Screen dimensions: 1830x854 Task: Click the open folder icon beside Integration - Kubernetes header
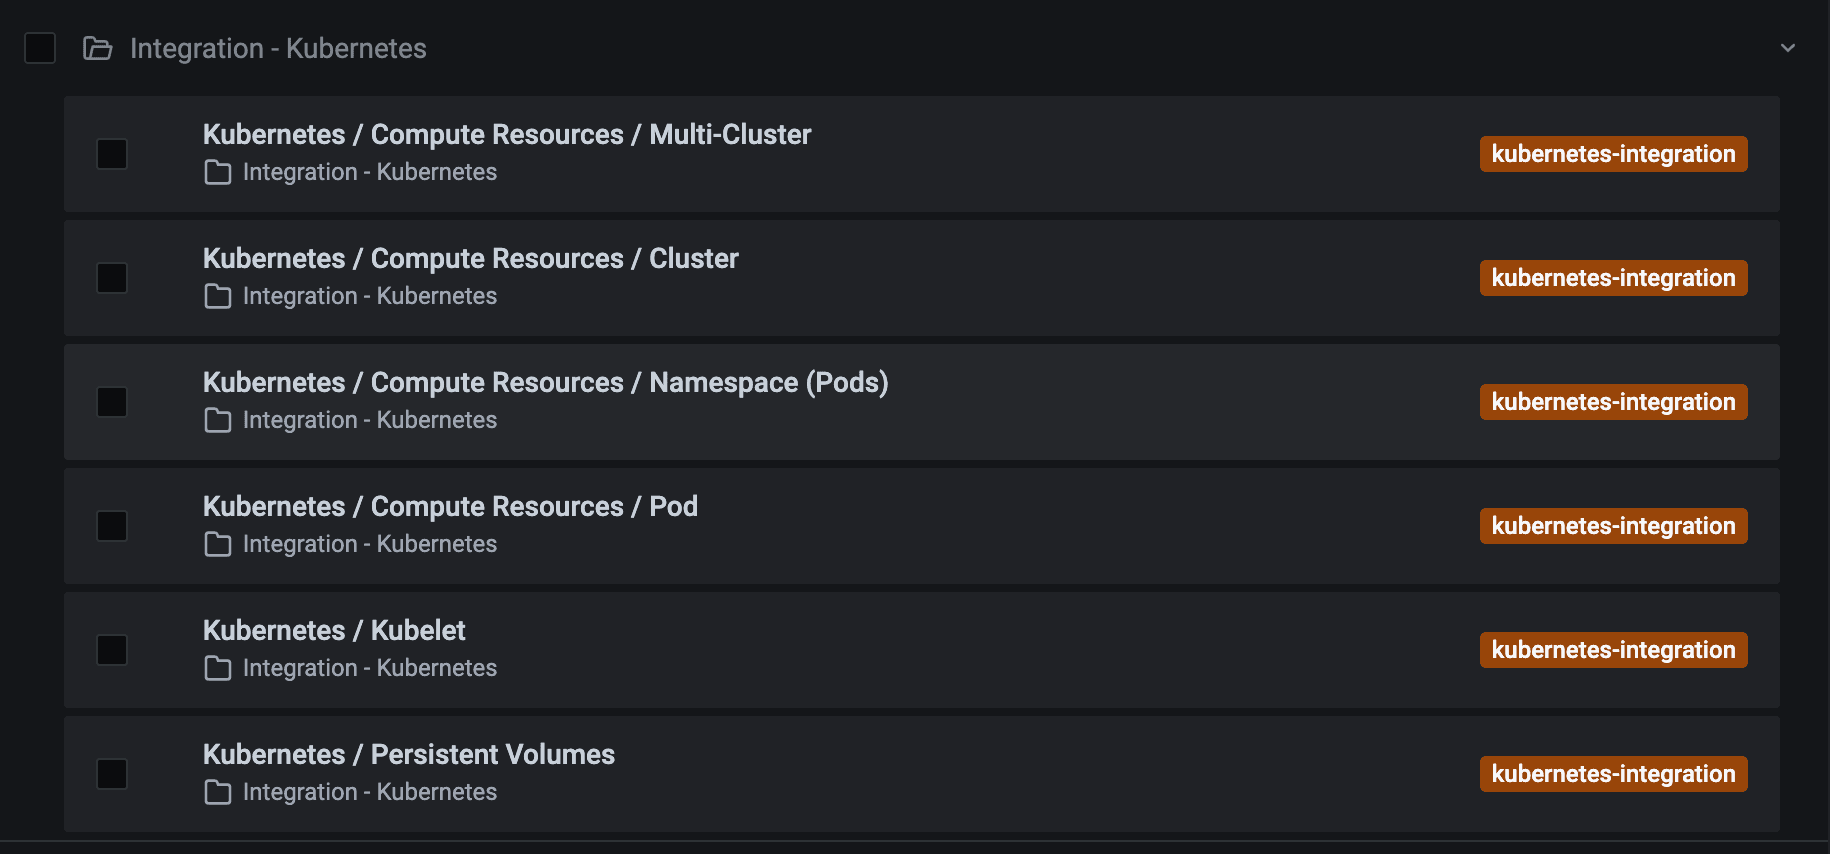coord(97,48)
